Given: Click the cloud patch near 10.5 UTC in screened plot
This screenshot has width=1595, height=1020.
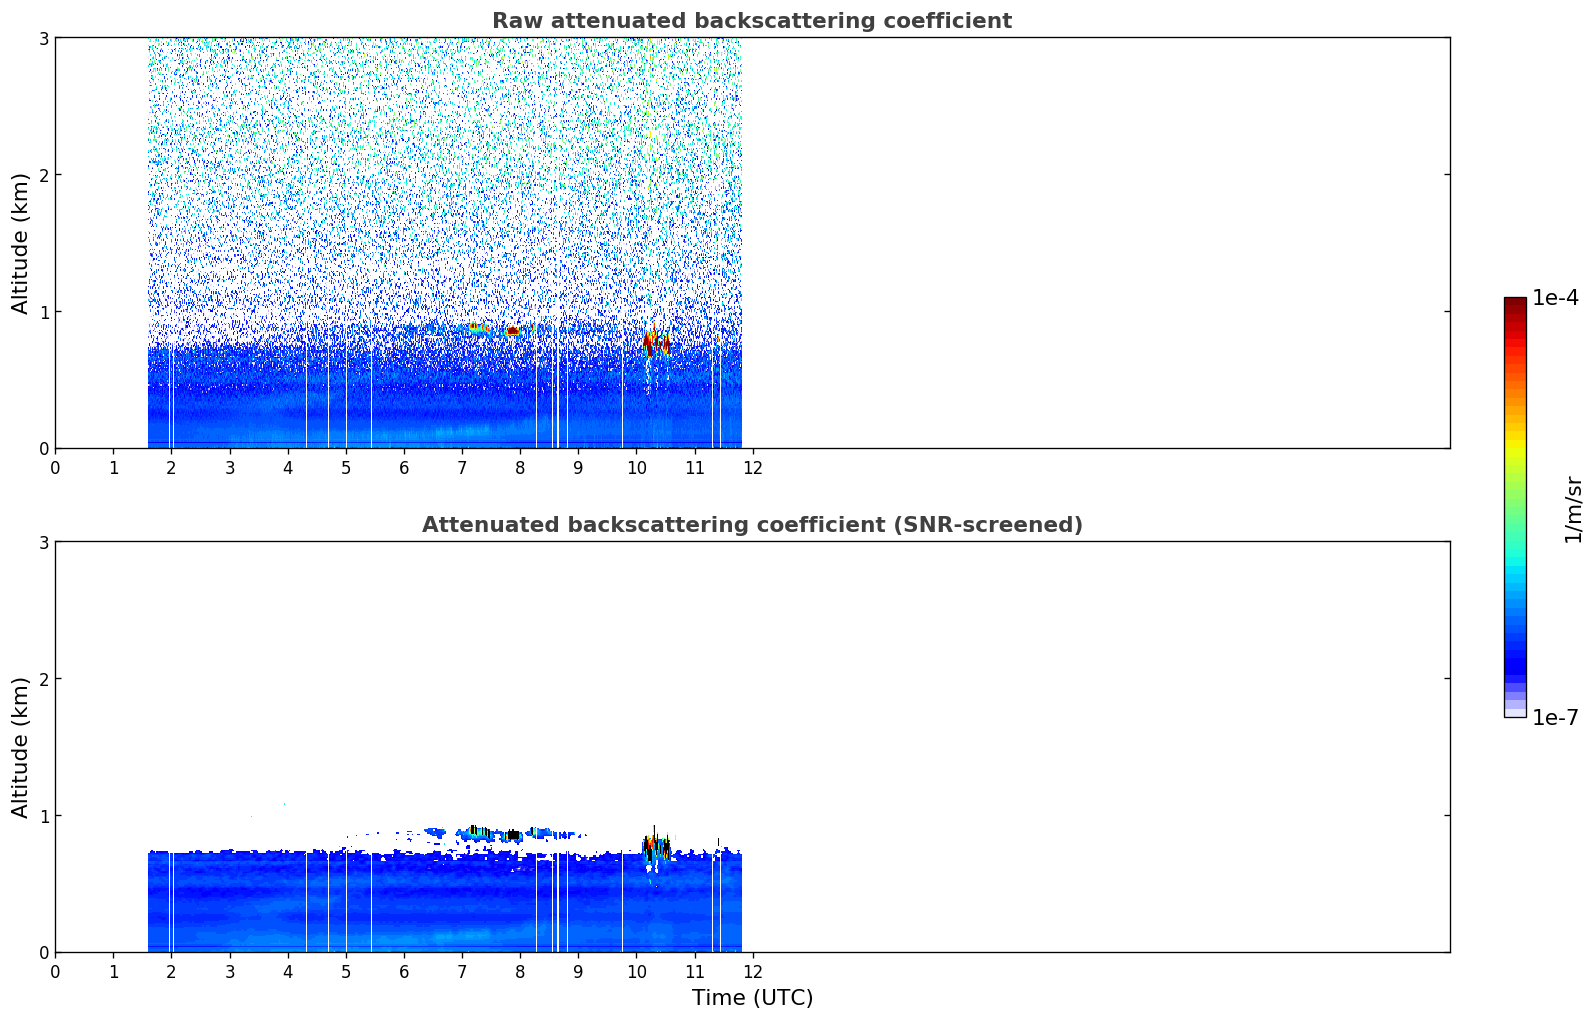Looking at the screenshot, I should [x=656, y=847].
